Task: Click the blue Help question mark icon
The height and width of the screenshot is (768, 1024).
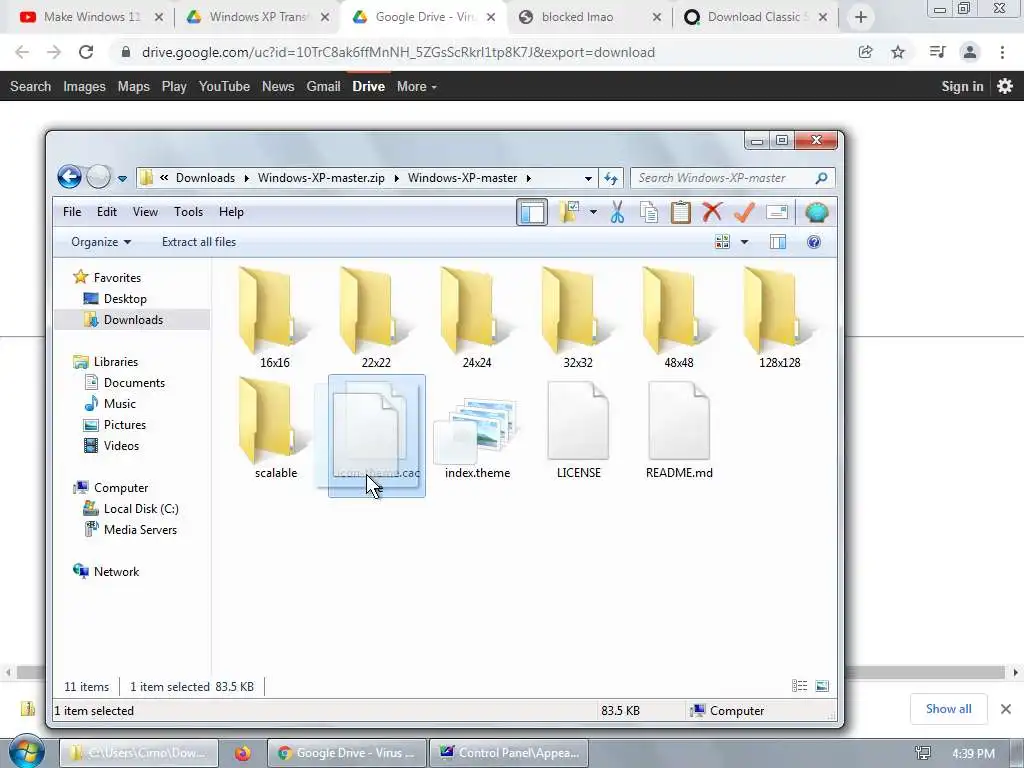Action: point(814,242)
